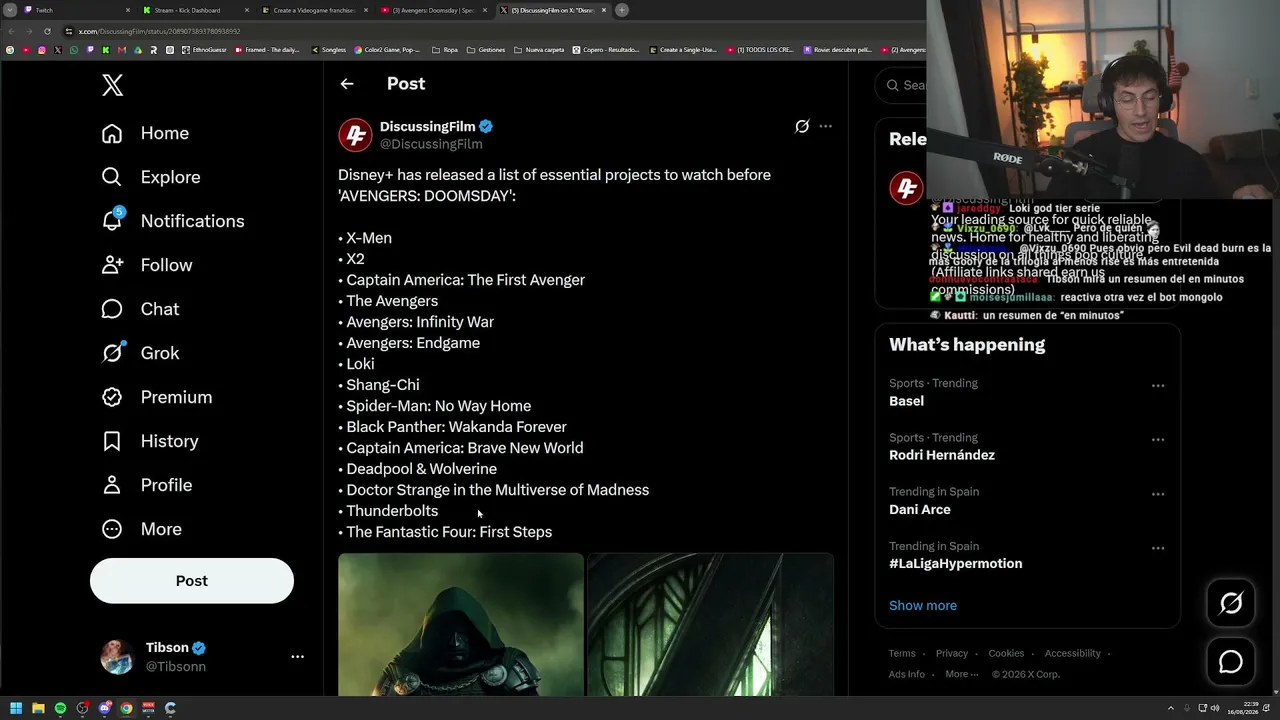The height and width of the screenshot is (720, 1280).
Task: Open the Terms footer link
Action: coord(902,653)
